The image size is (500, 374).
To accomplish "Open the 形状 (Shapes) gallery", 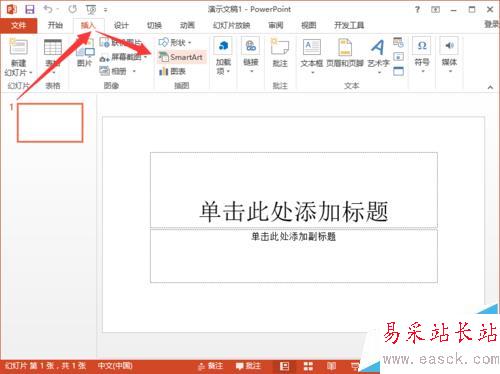I will 175,43.
